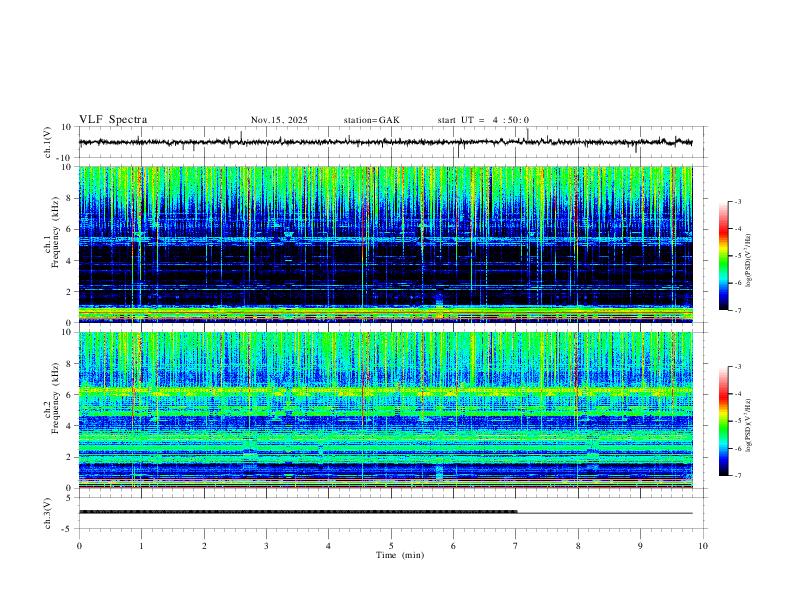Click the ch.1 voltage waveform trace

pos(385,142)
